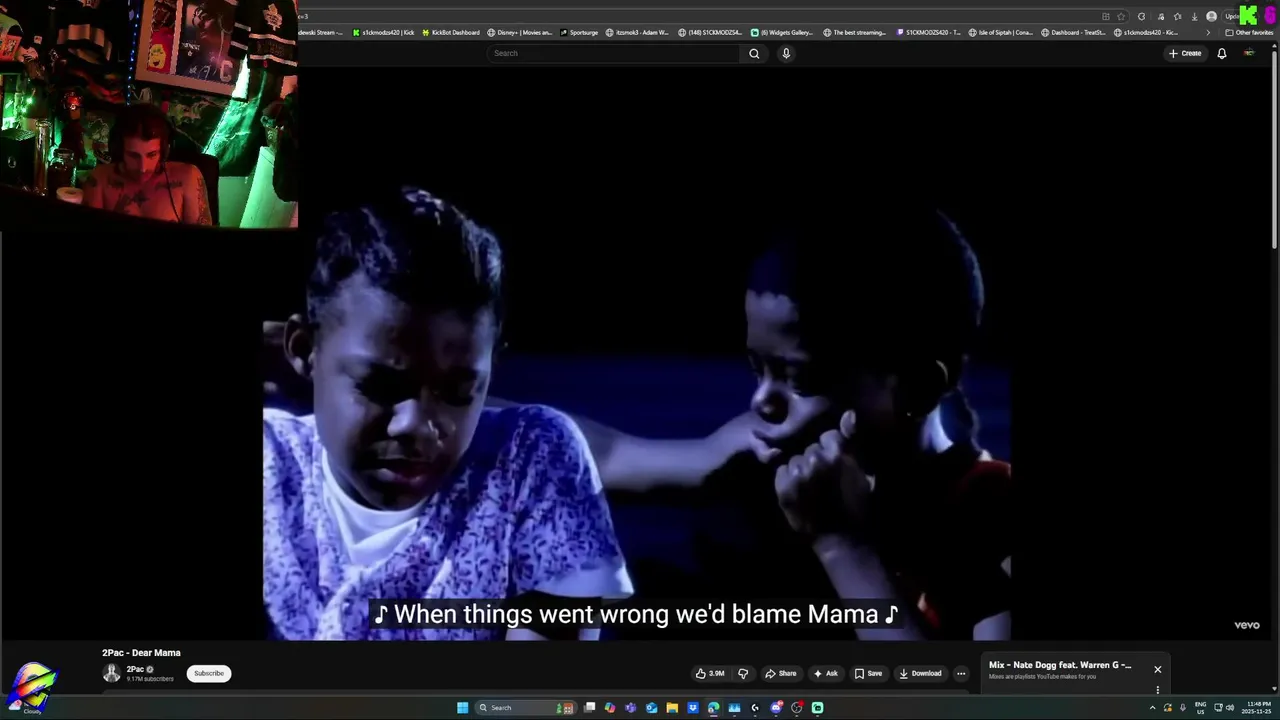The image size is (1280, 720).
Task: Open the Isle of Siptah bookmark
Action: [1001, 32]
